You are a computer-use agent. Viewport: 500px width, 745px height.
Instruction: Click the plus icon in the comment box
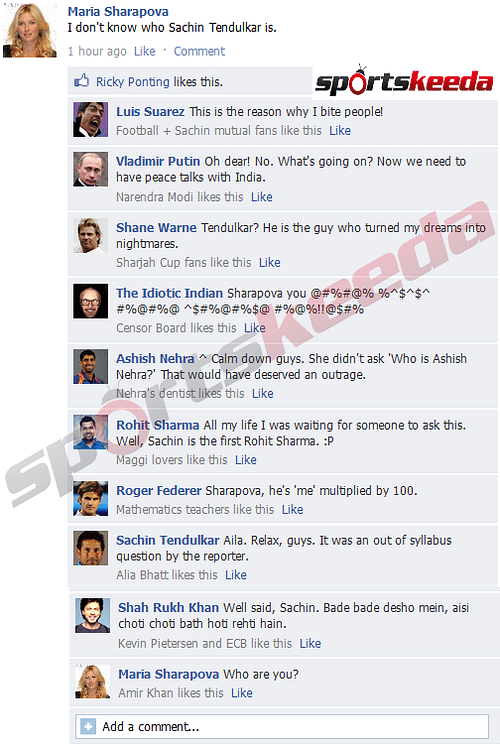88,726
